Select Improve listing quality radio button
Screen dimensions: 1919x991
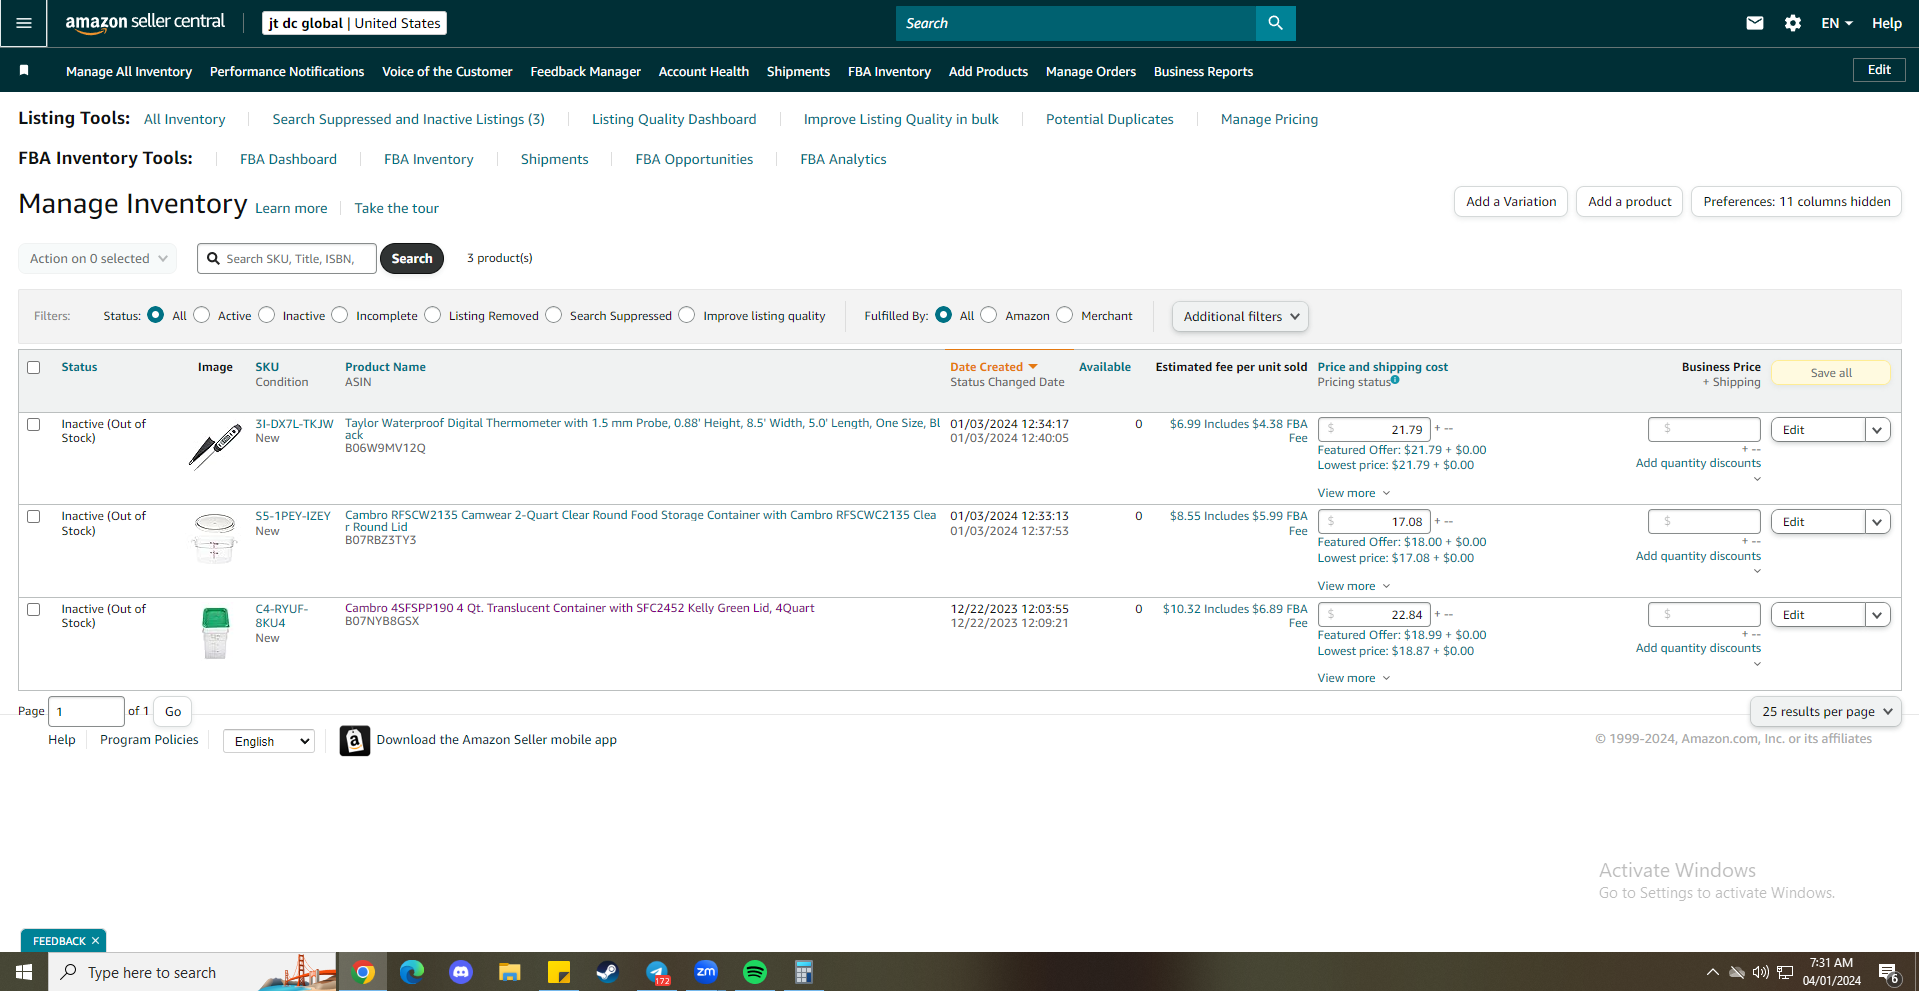[x=687, y=315]
